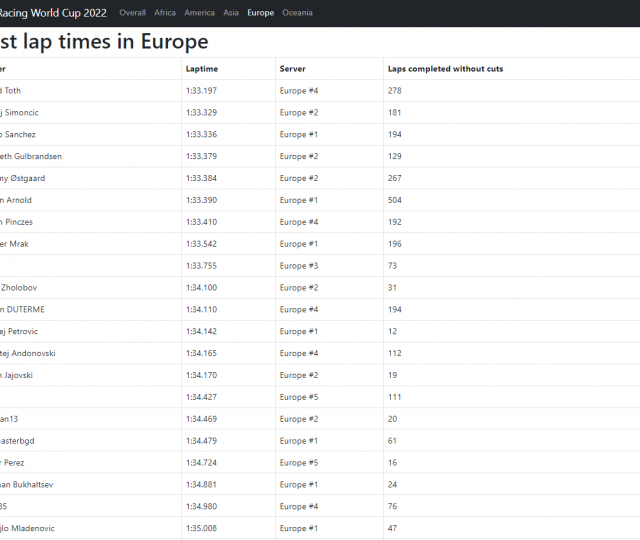The width and height of the screenshot is (640, 540).
Task: Click the Server column header
Action: click(x=292, y=69)
